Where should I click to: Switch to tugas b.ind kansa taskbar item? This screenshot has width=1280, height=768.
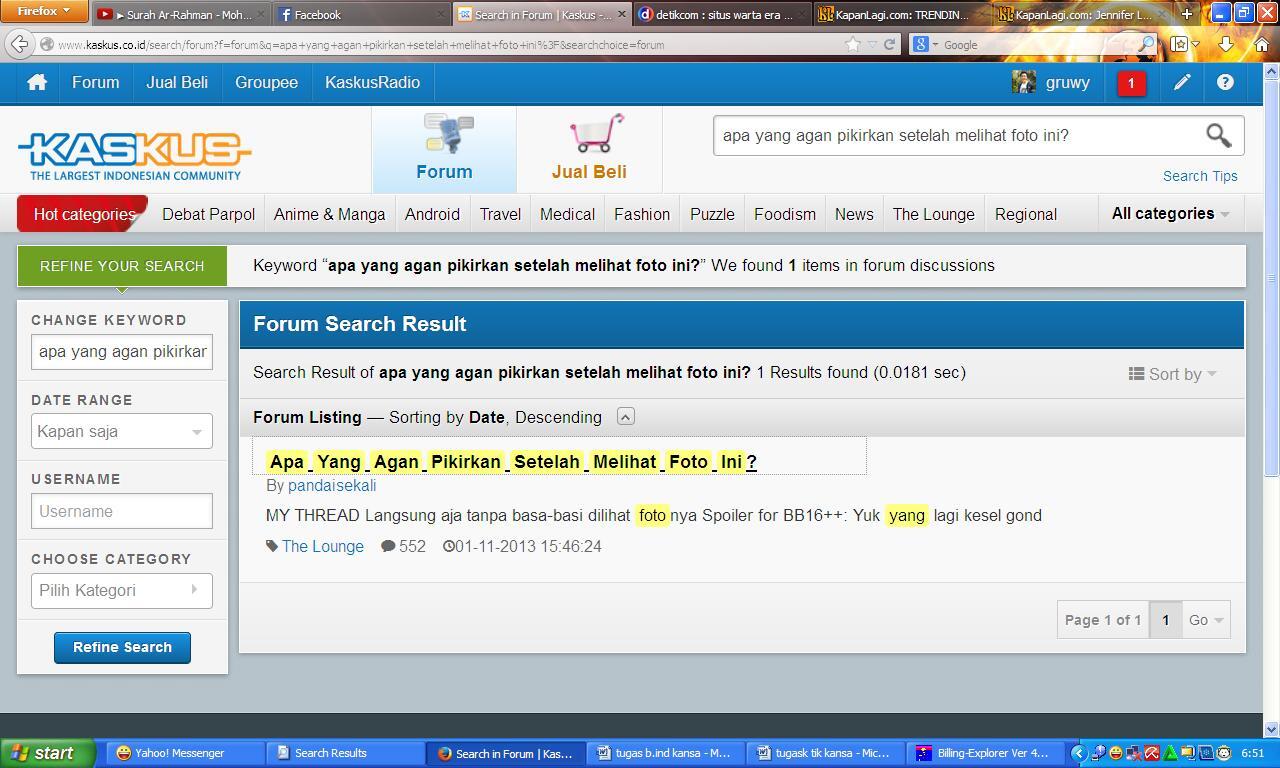[x=664, y=753]
